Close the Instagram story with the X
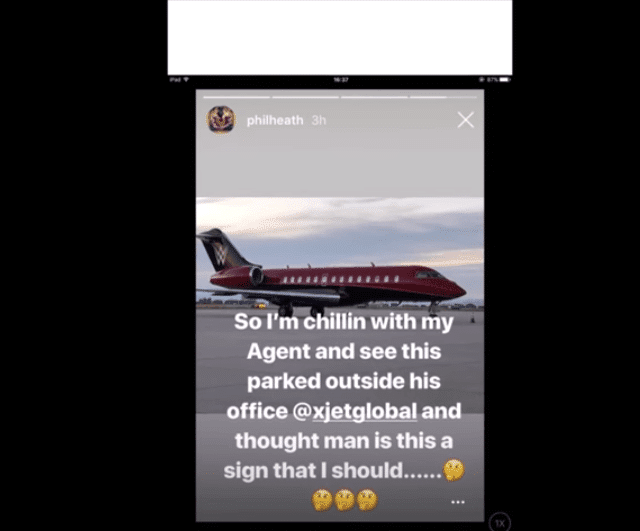Viewport: 640px width, 531px height. 466,120
